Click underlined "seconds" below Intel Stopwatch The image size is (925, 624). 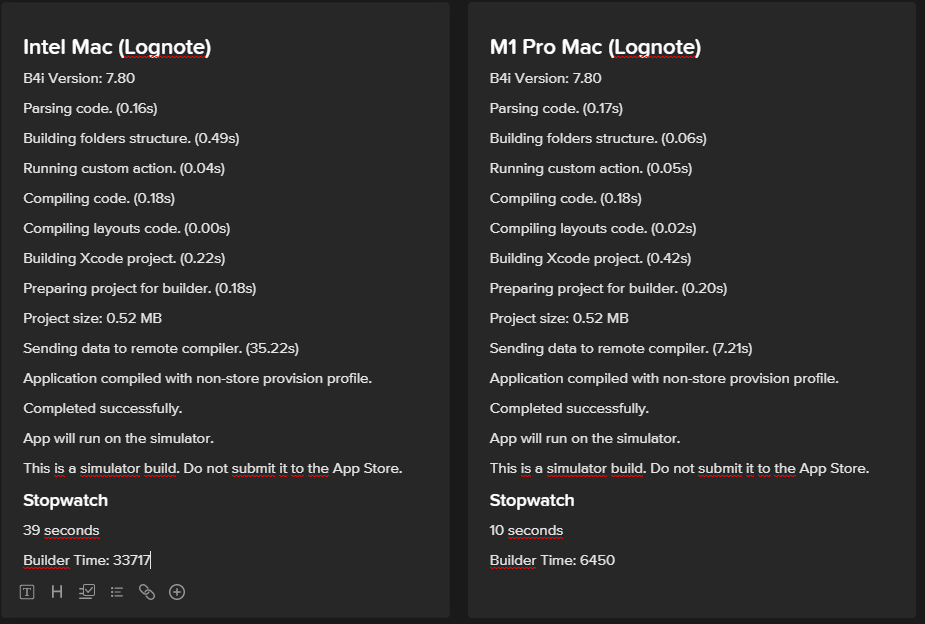(70, 530)
